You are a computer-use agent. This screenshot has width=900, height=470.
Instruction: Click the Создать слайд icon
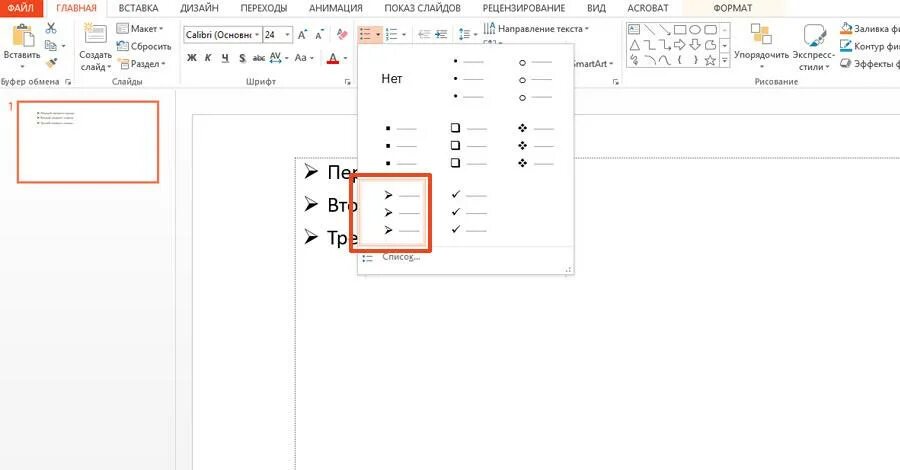pos(95,34)
